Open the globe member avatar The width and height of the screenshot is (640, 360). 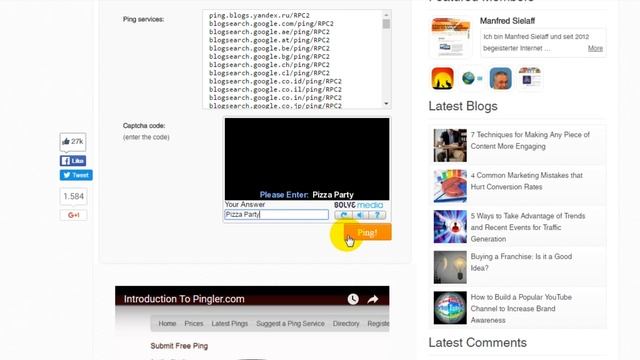coord(471,78)
